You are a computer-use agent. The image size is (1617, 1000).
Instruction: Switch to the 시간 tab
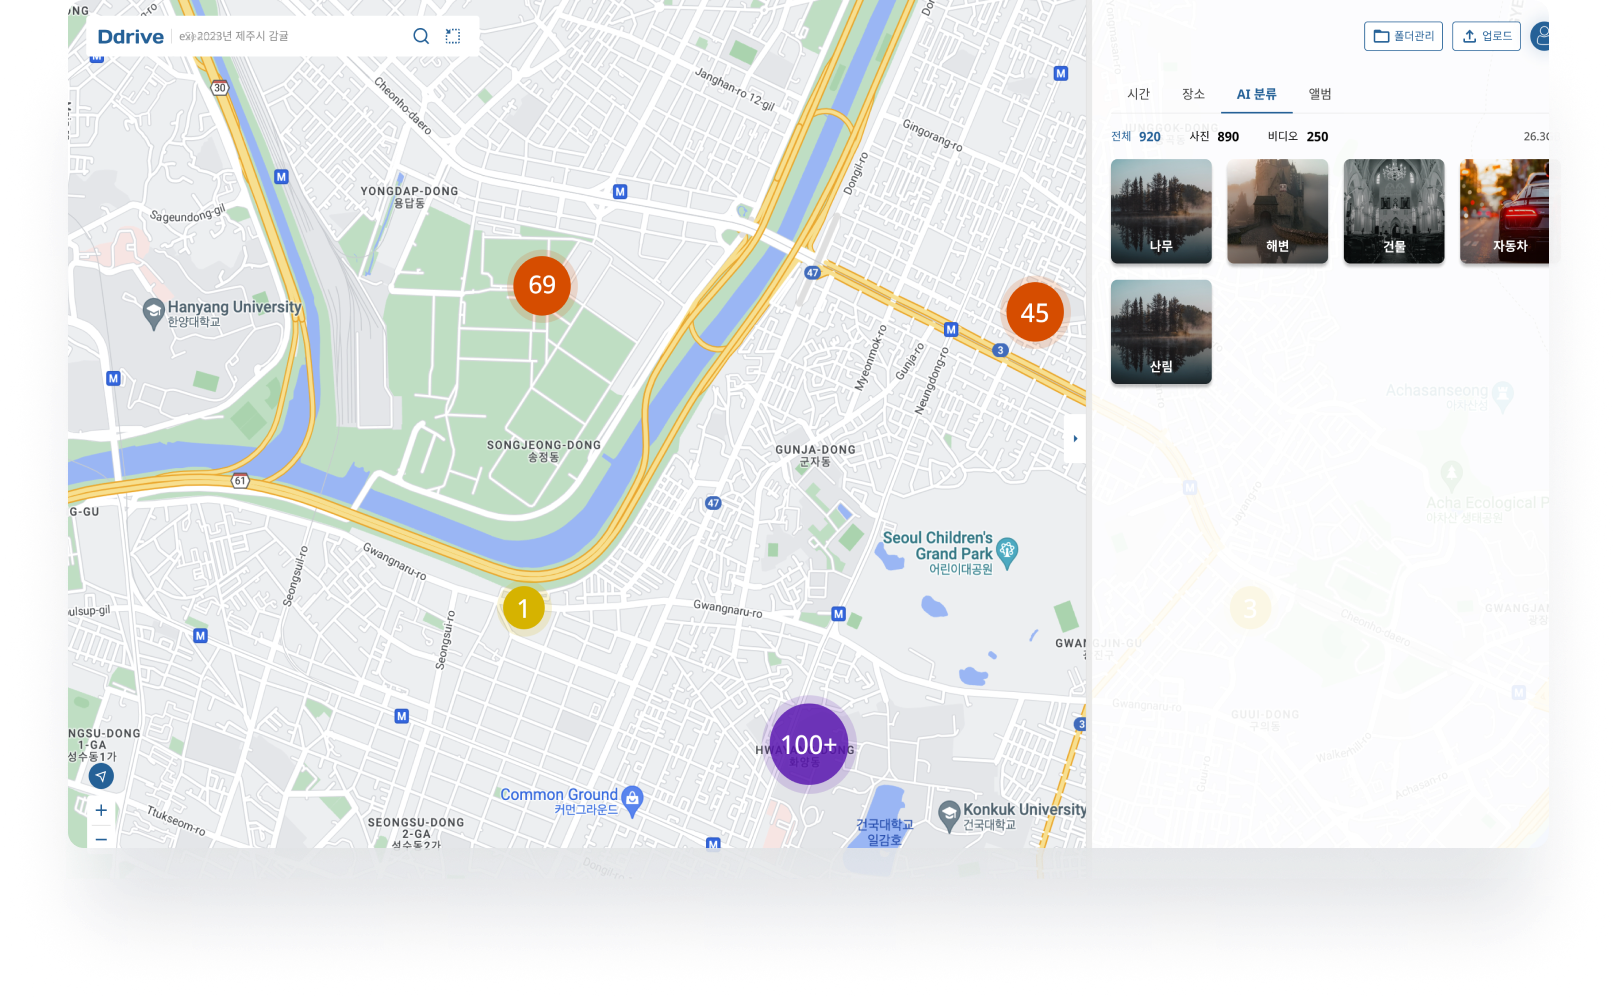[1138, 94]
